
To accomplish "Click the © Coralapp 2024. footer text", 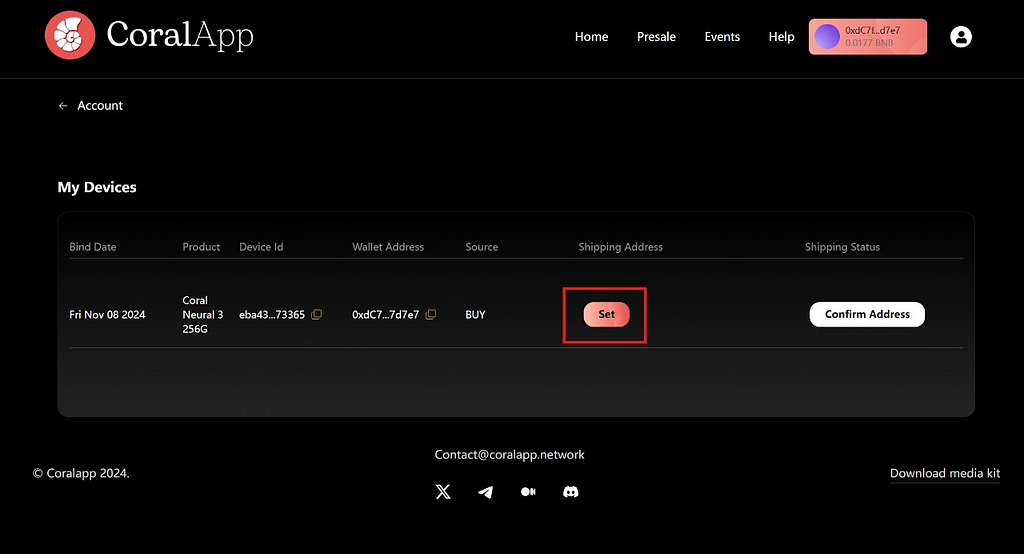I will [81, 473].
